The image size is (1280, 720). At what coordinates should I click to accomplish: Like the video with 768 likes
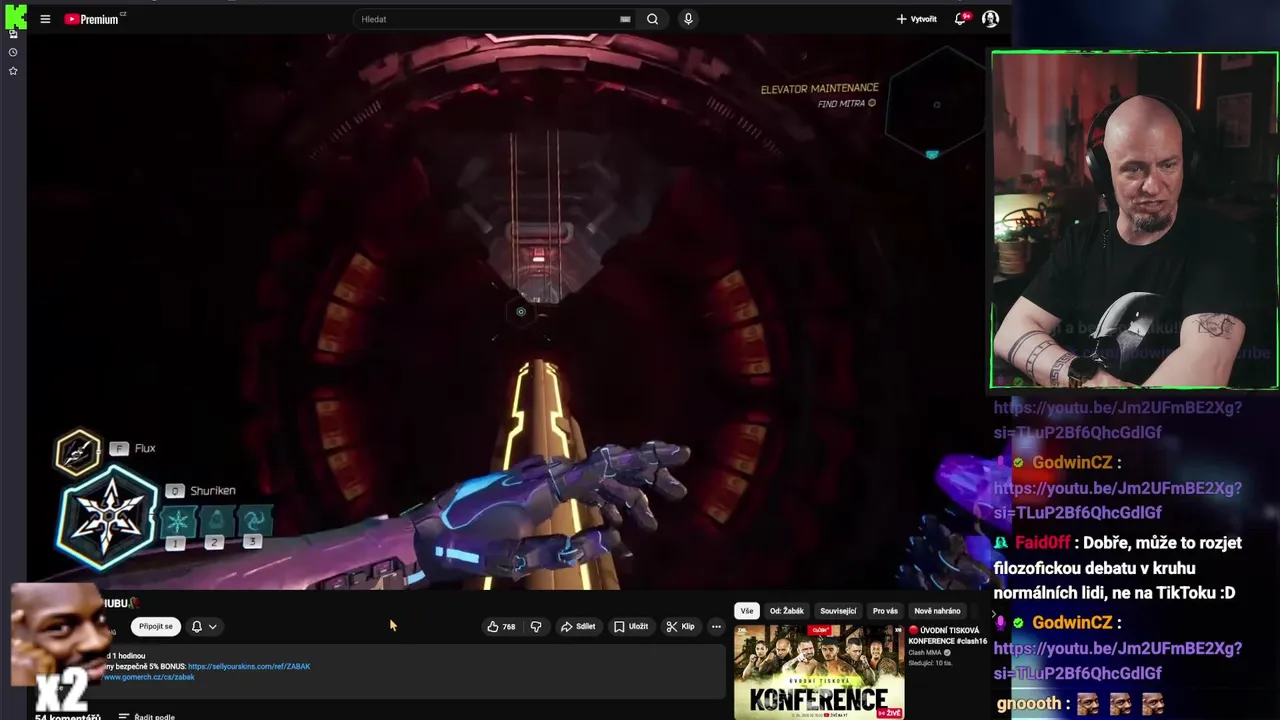[501, 626]
